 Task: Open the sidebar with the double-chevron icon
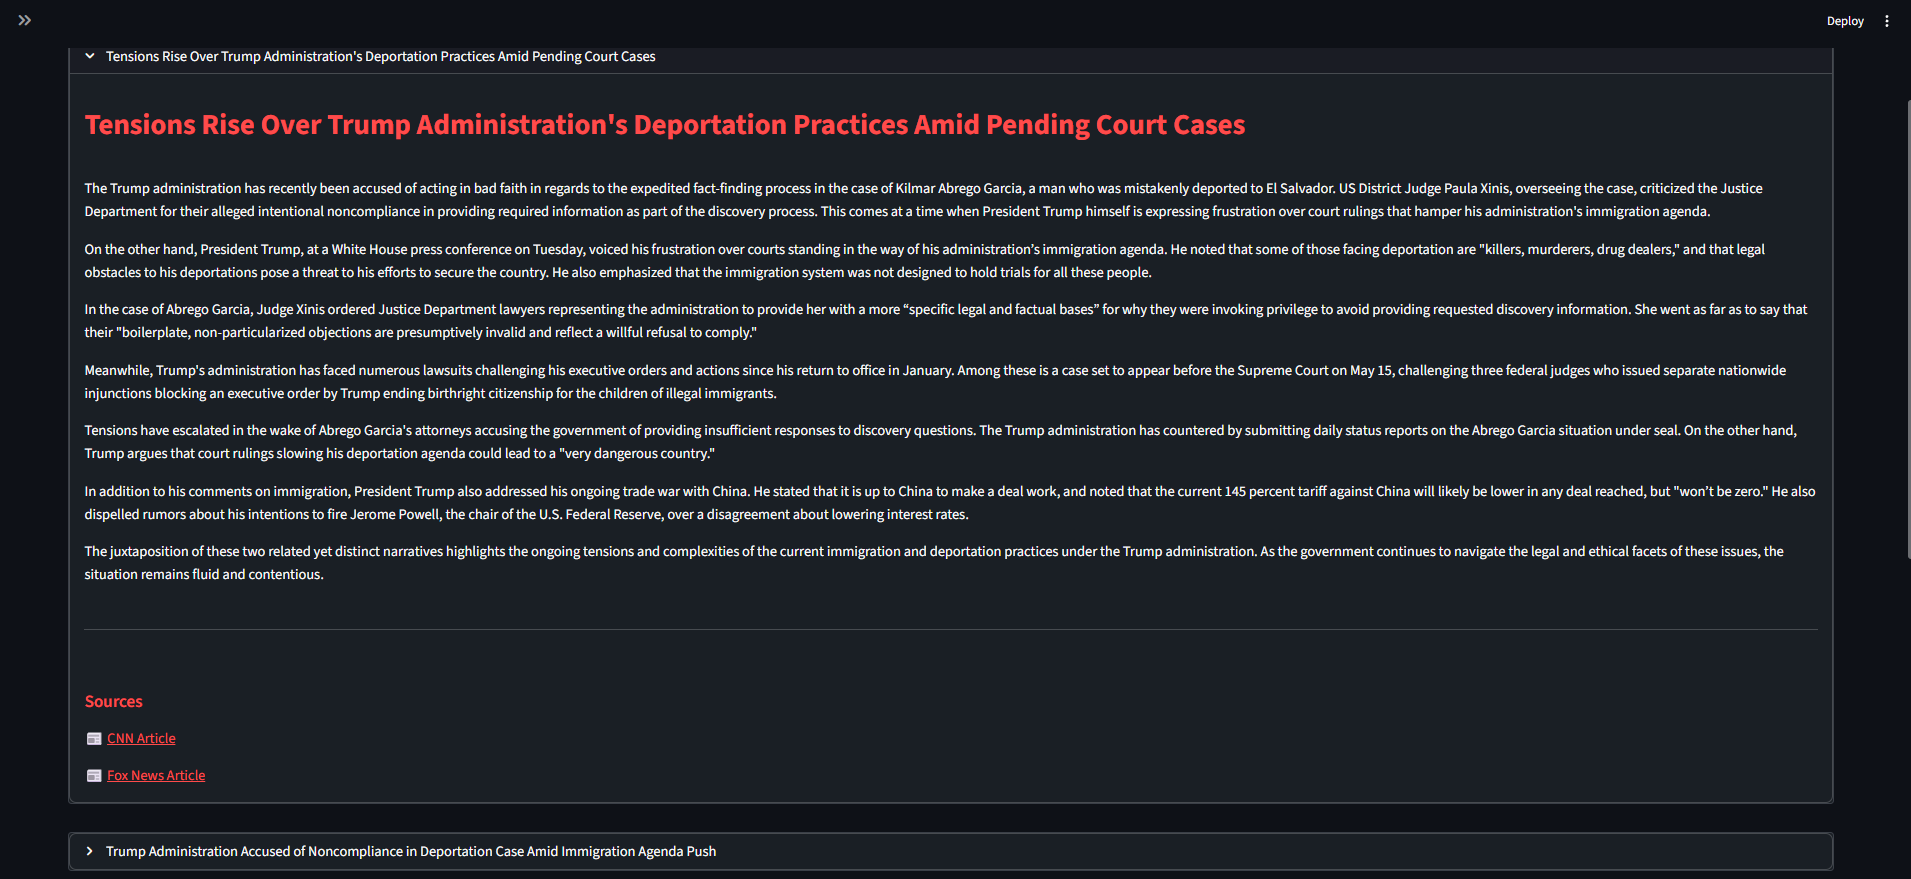click(x=25, y=20)
